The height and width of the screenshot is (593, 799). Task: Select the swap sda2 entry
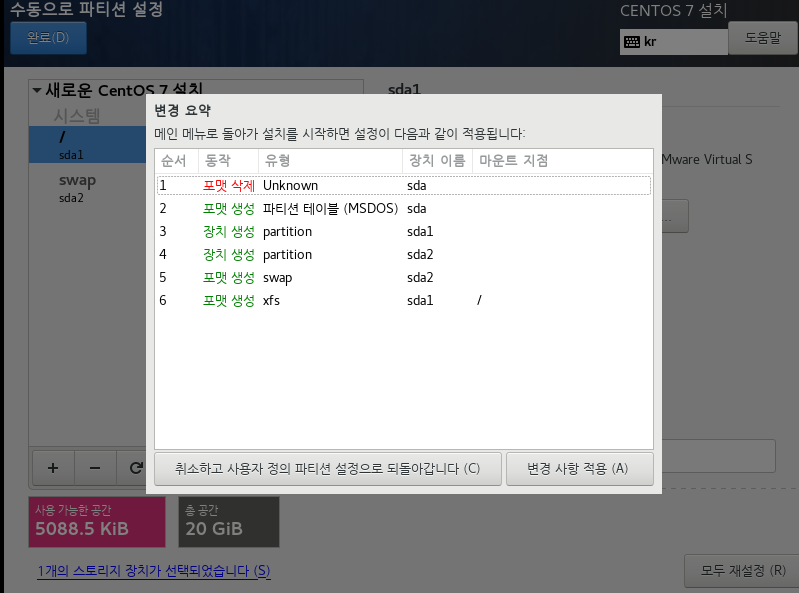[88, 188]
